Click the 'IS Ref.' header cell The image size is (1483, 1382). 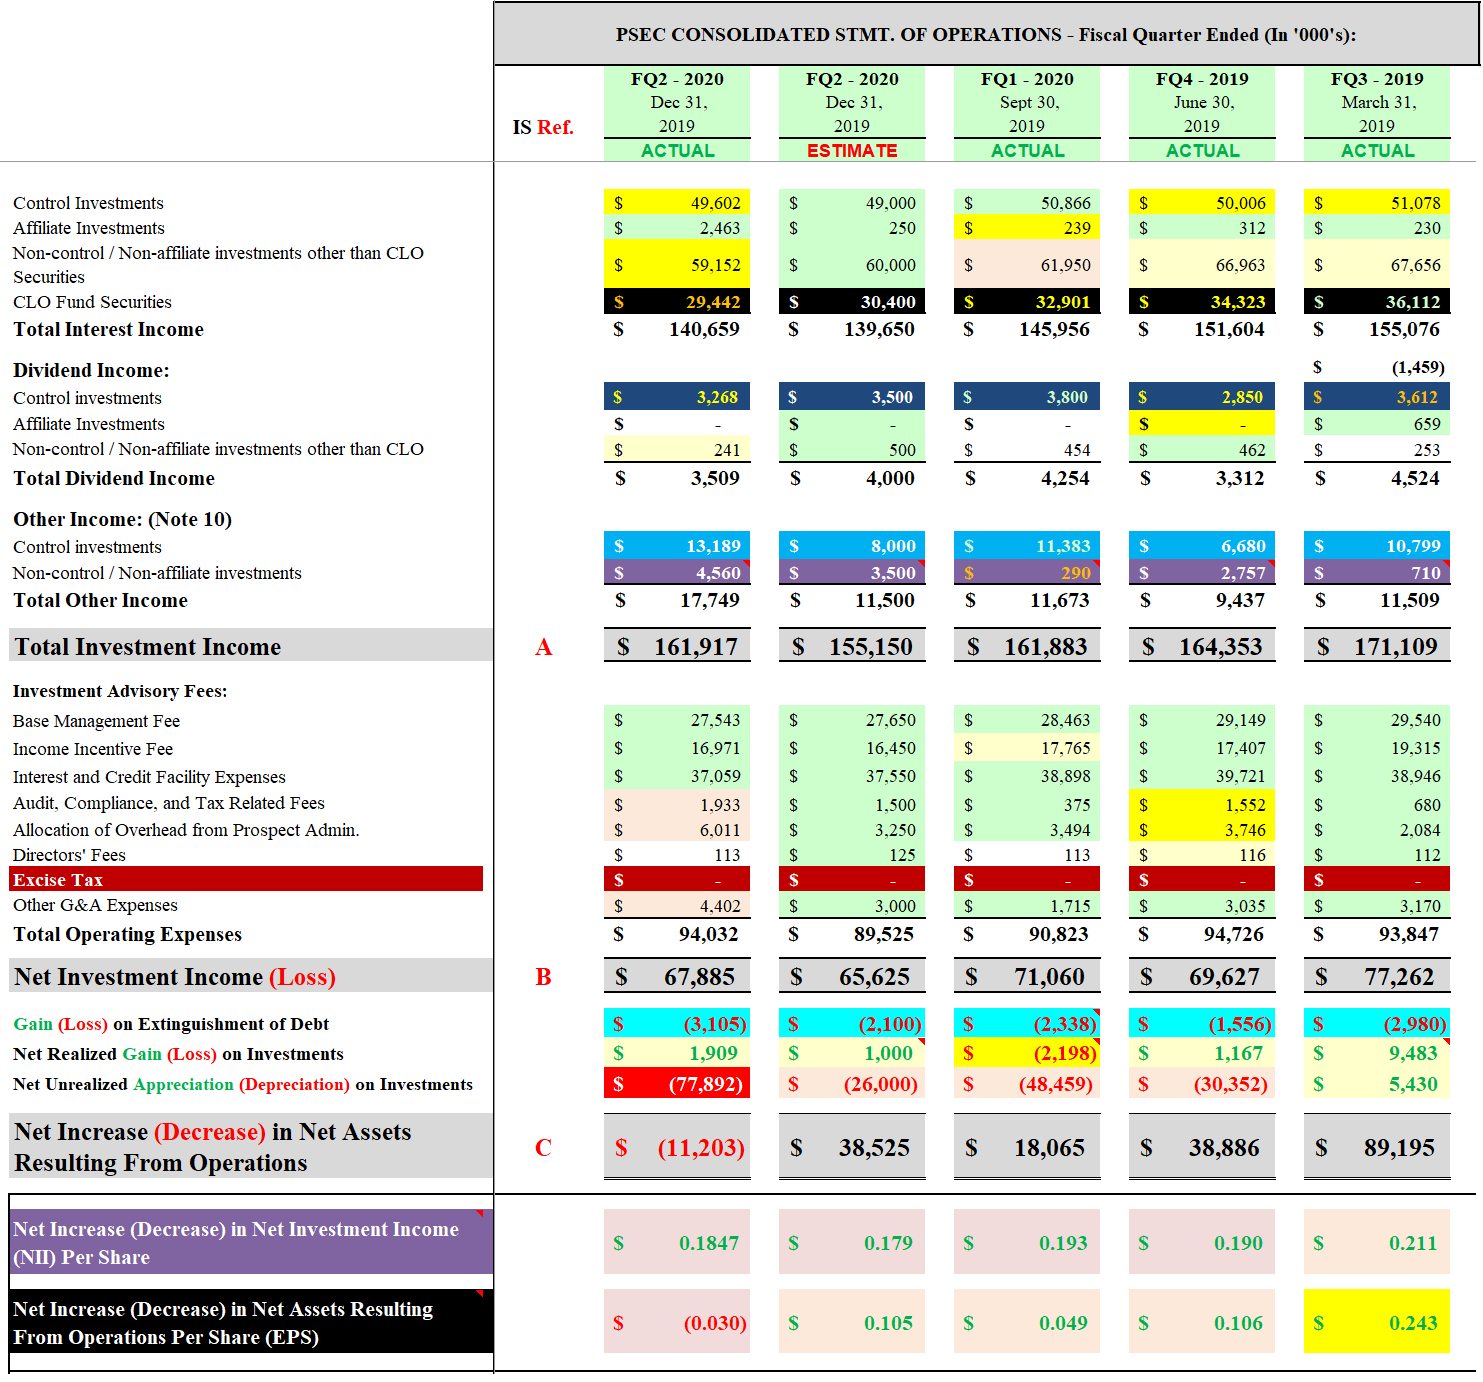coord(543,127)
